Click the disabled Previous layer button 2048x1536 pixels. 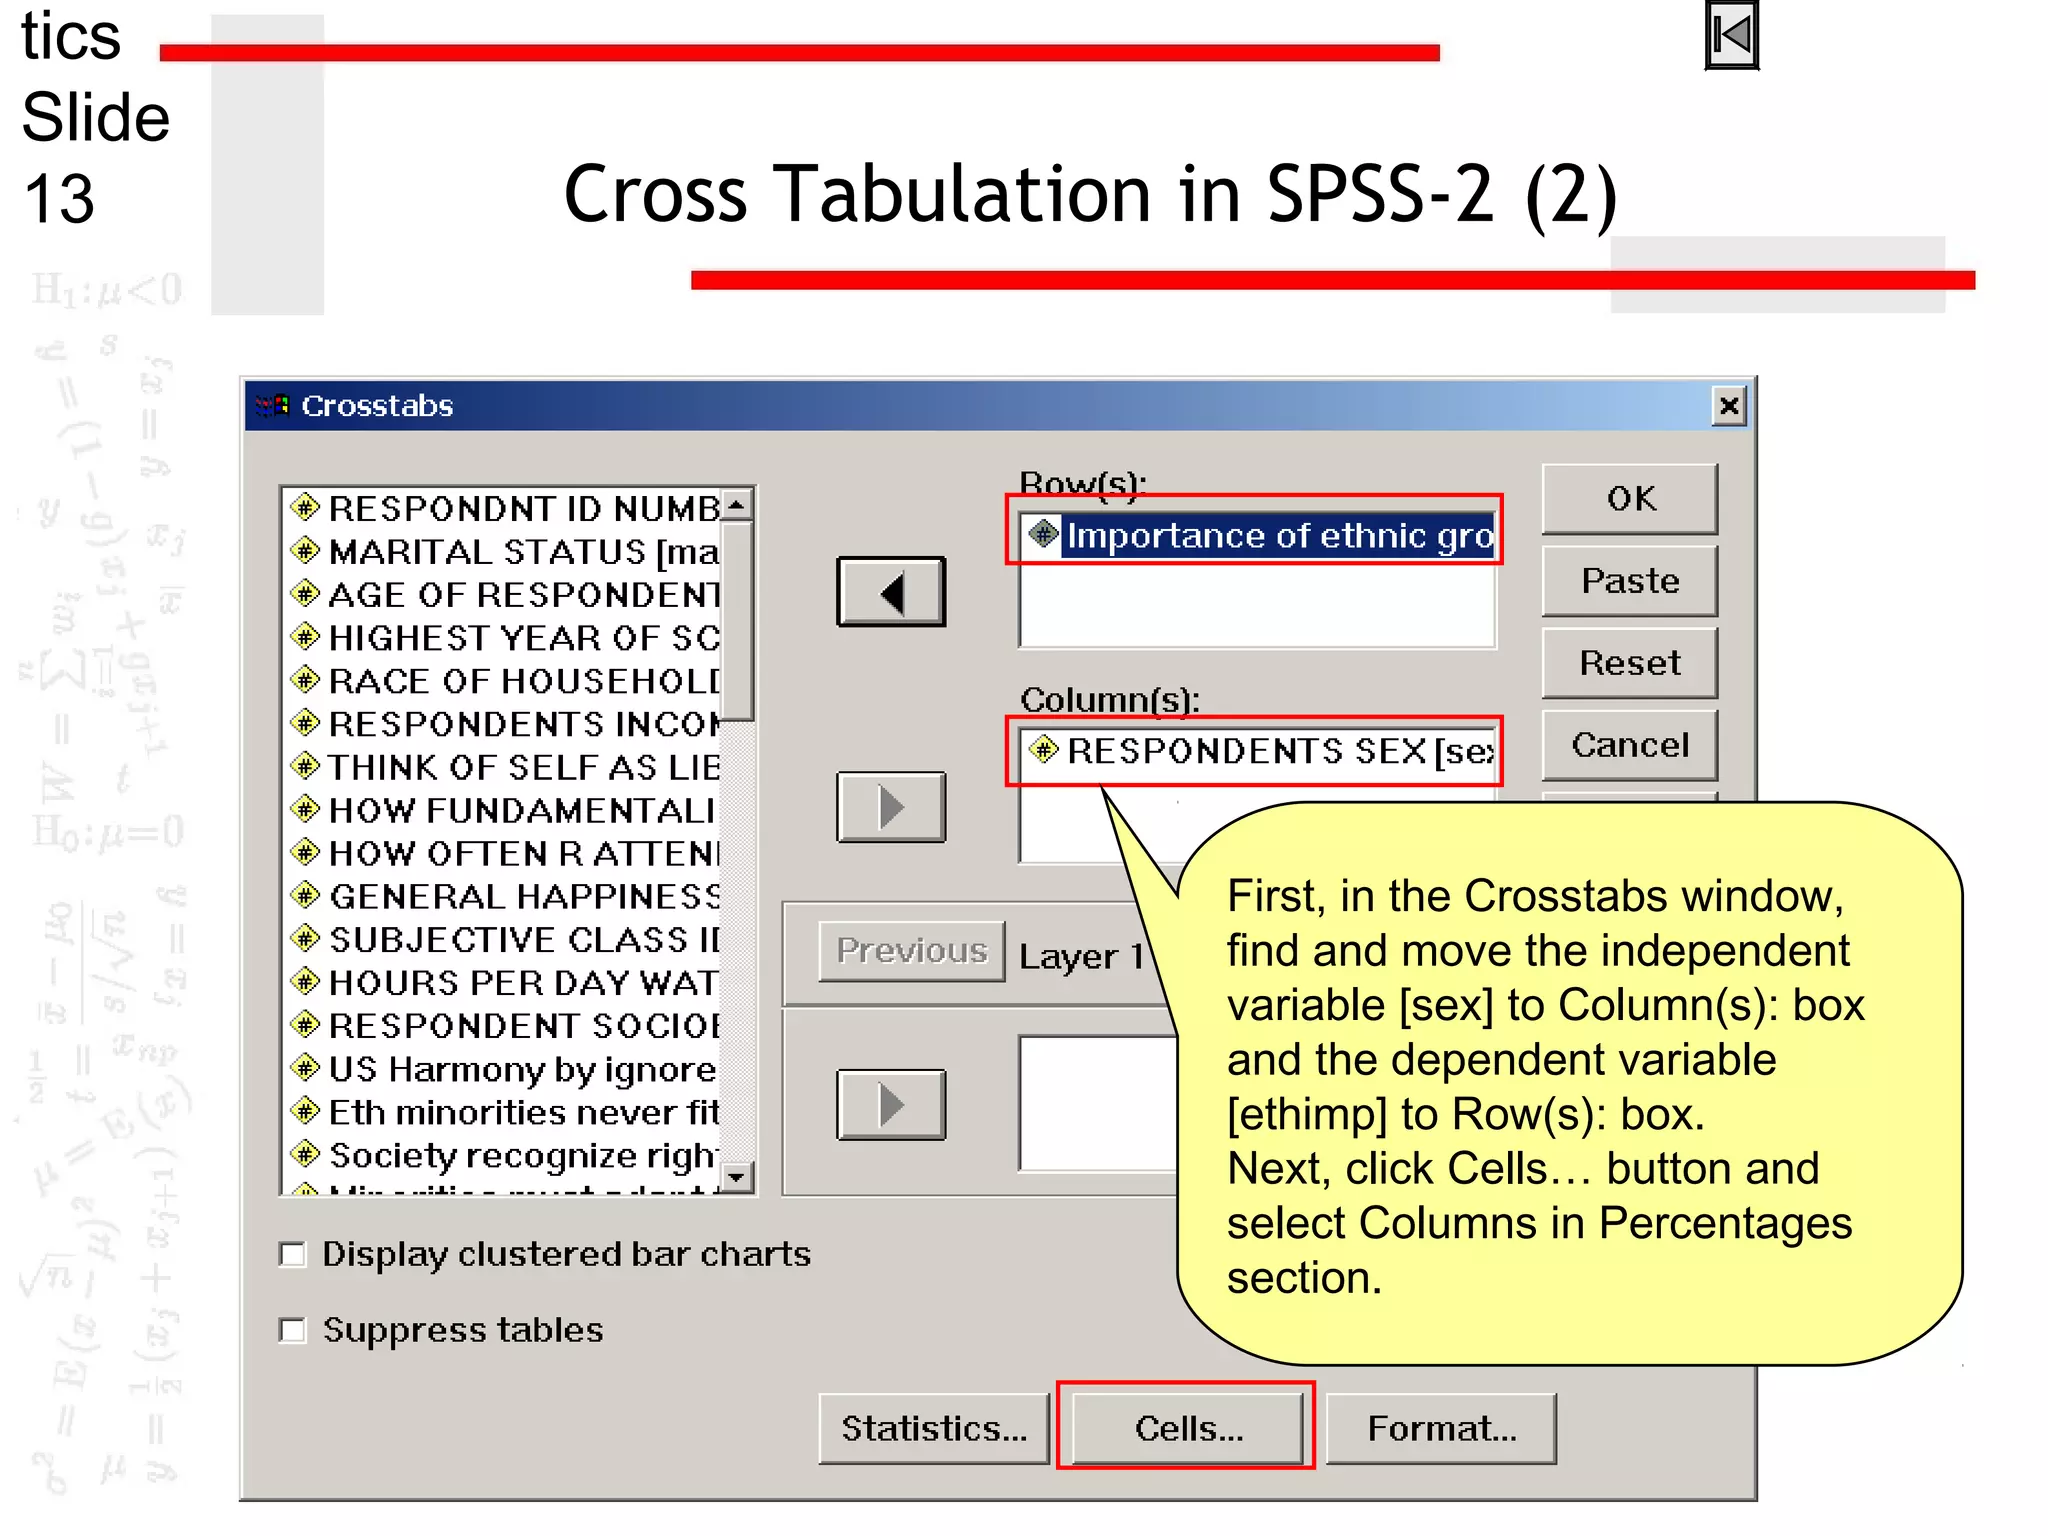click(911, 950)
